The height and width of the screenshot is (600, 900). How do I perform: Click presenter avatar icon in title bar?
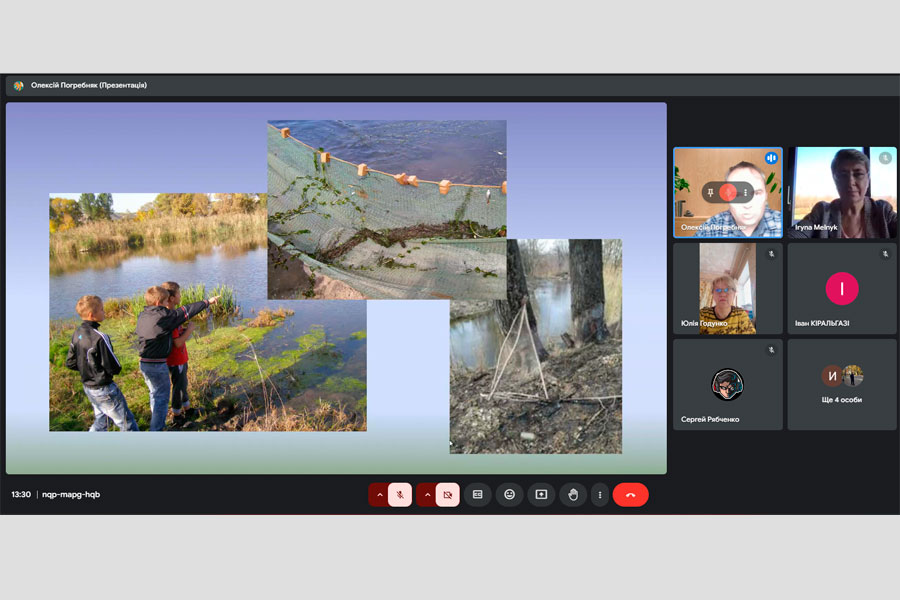point(18,86)
